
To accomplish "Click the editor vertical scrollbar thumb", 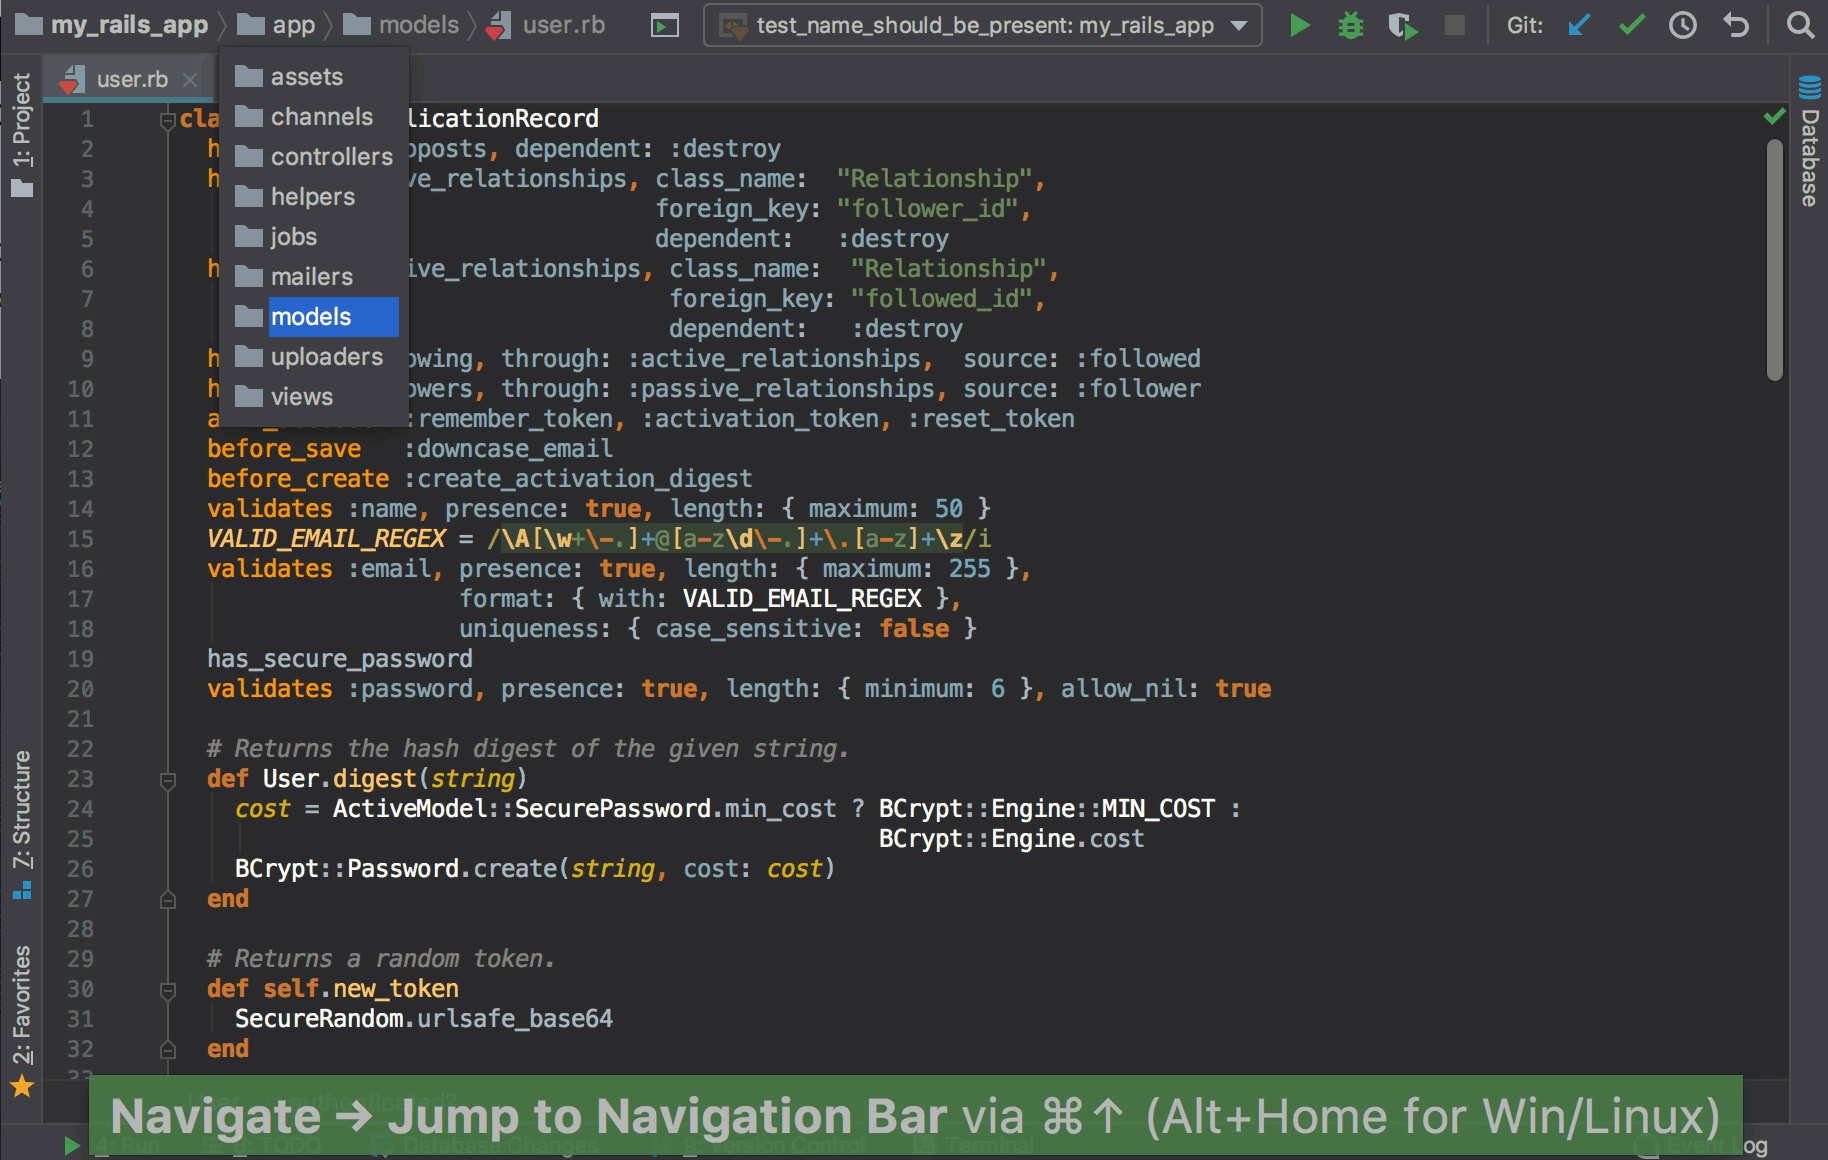I will (1775, 260).
